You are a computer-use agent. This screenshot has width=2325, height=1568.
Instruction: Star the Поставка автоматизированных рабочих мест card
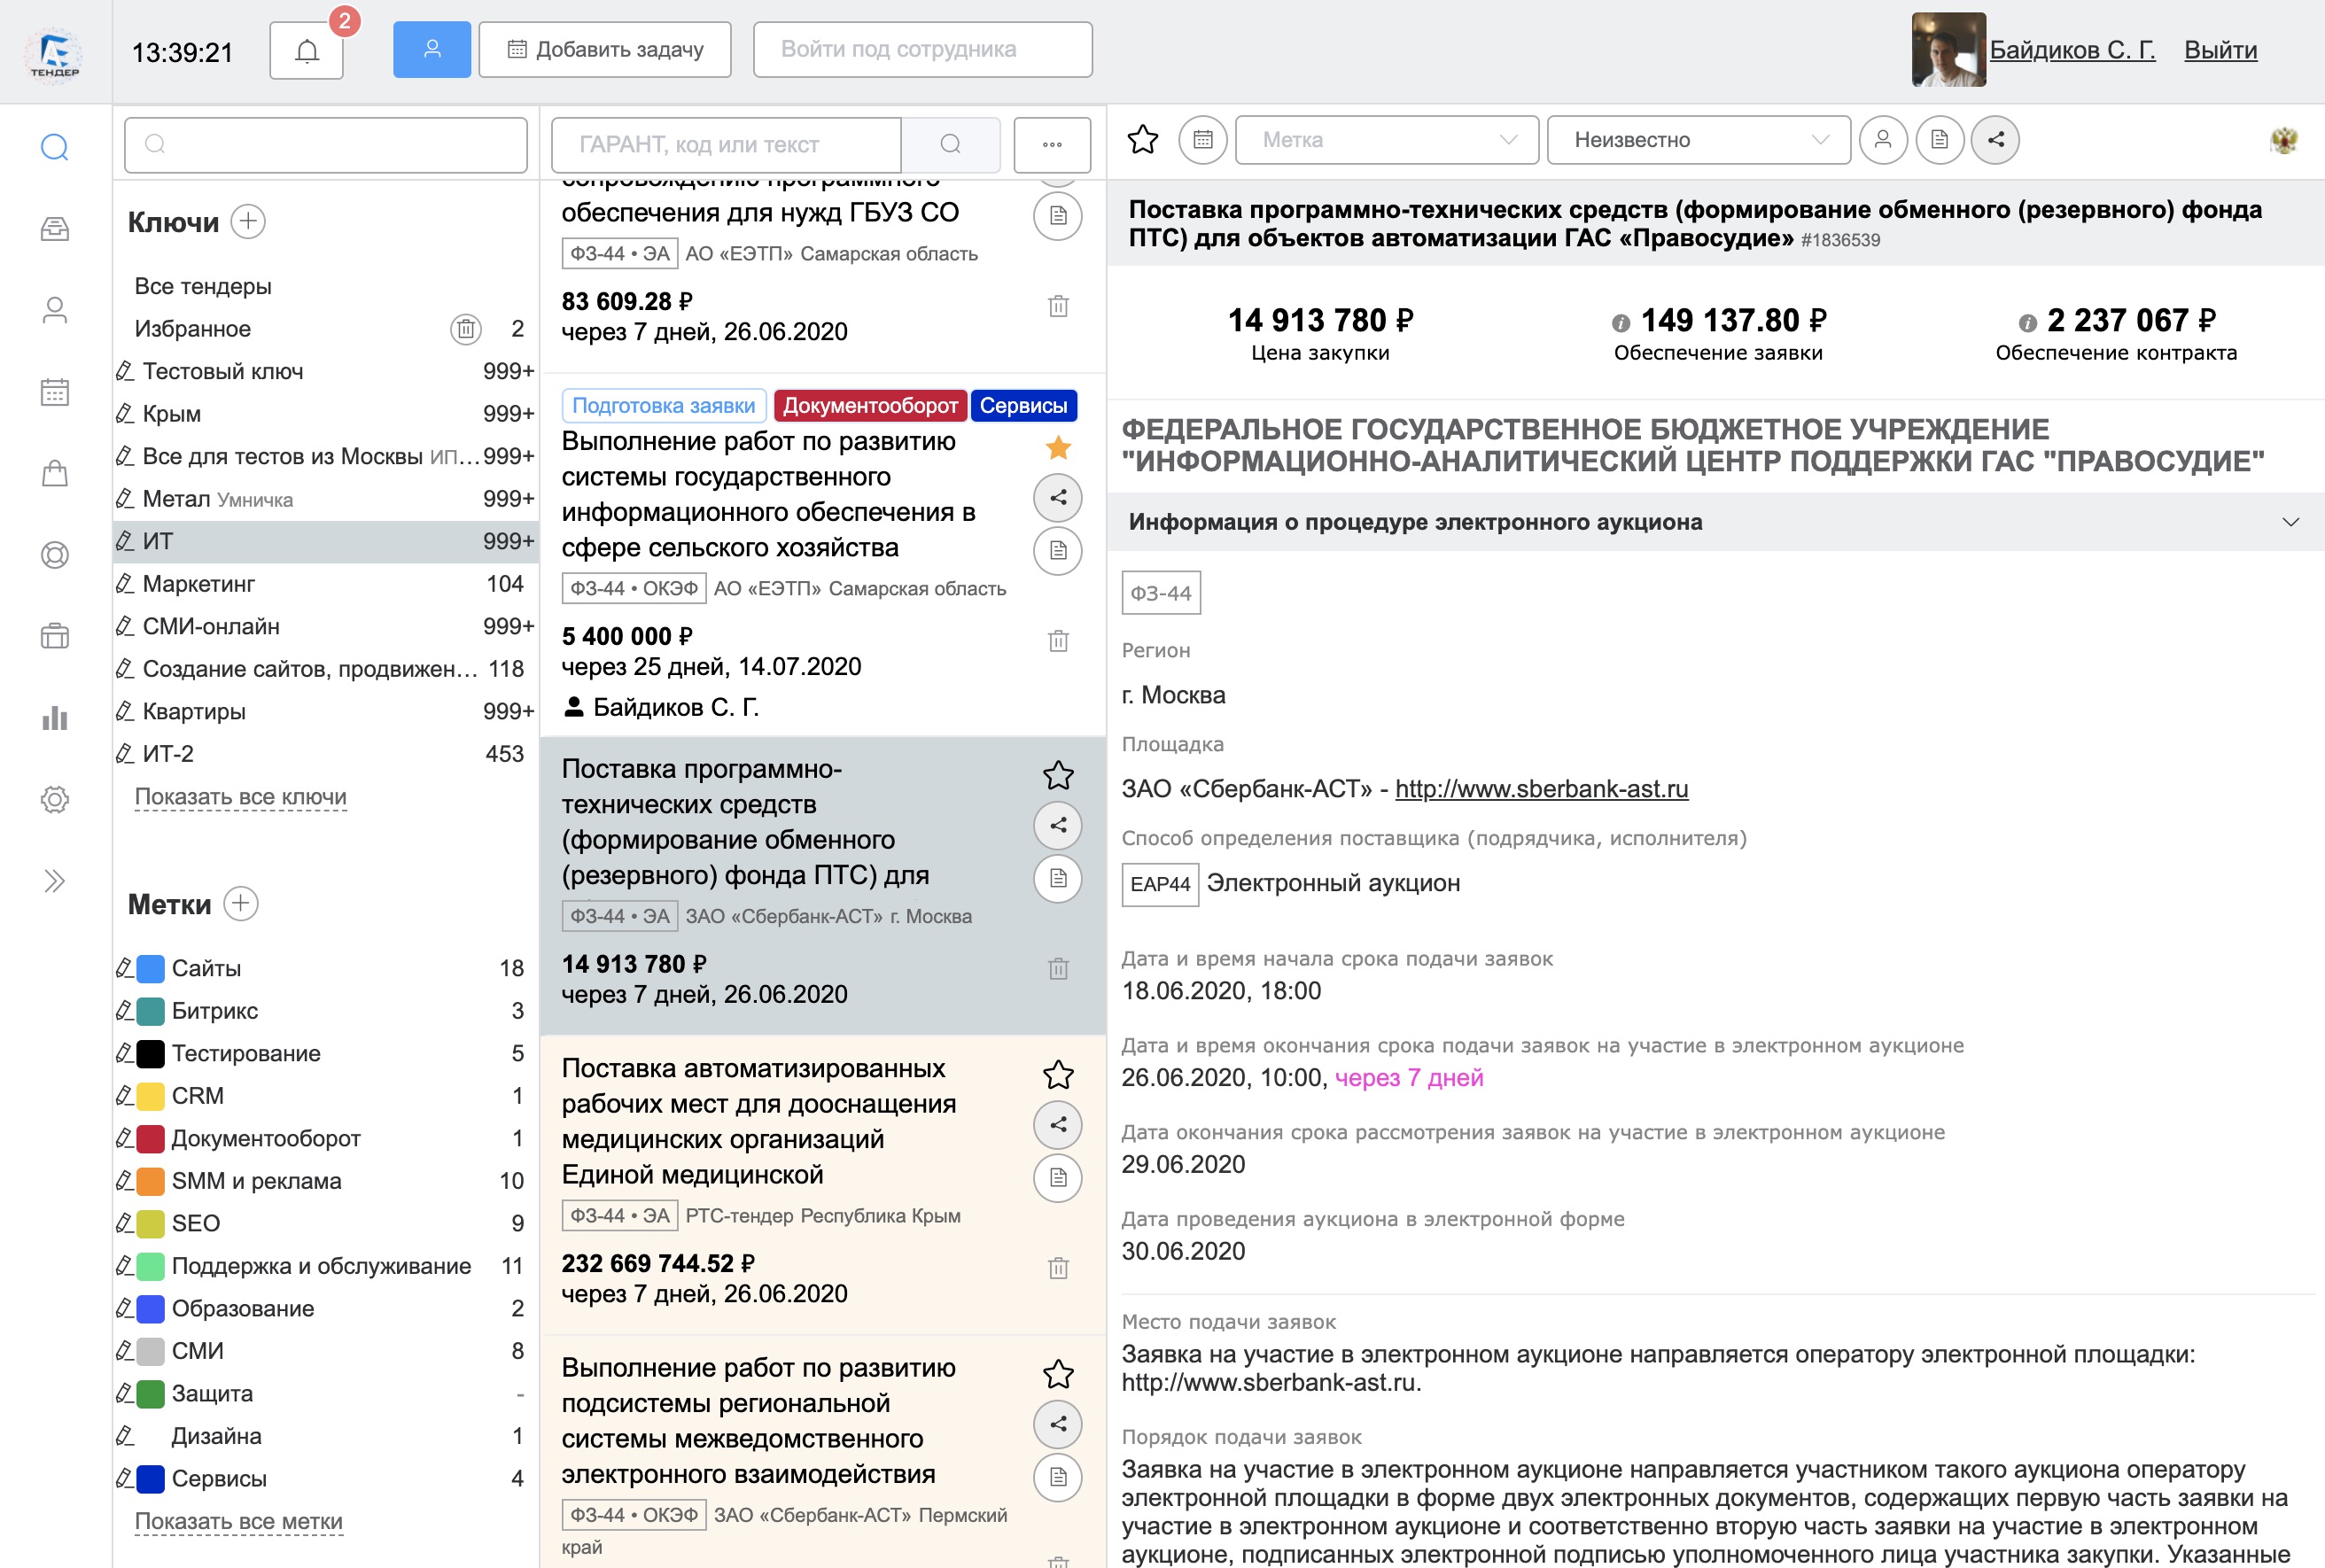pyautogui.click(x=1058, y=1075)
